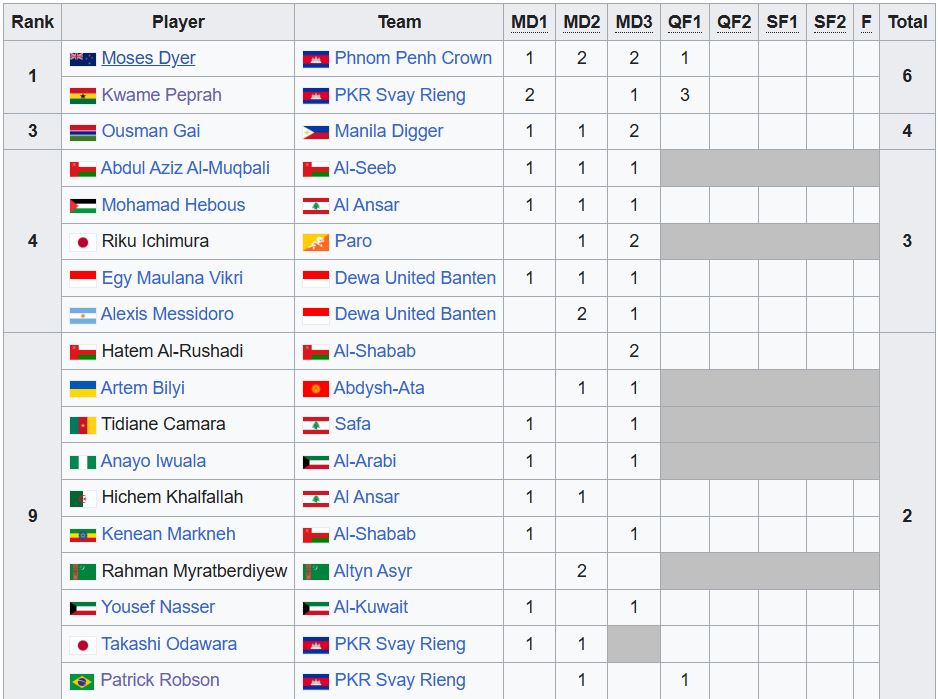Open Egy Maulana Vikri's page
The image size is (938, 699).
172,278
